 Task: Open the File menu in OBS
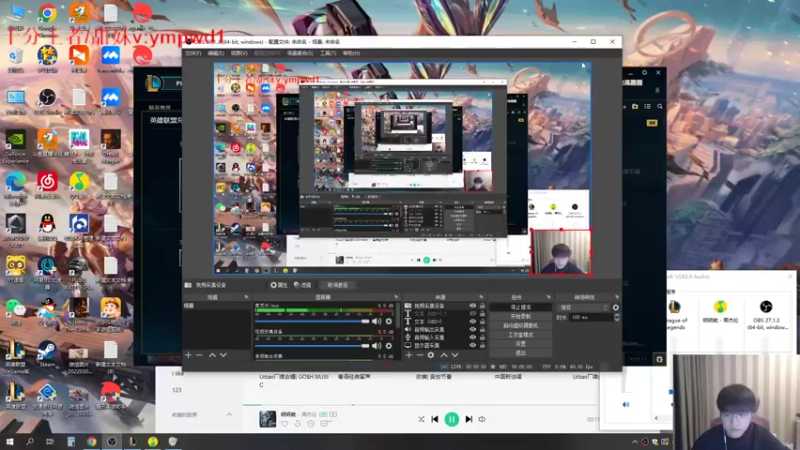point(193,53)
